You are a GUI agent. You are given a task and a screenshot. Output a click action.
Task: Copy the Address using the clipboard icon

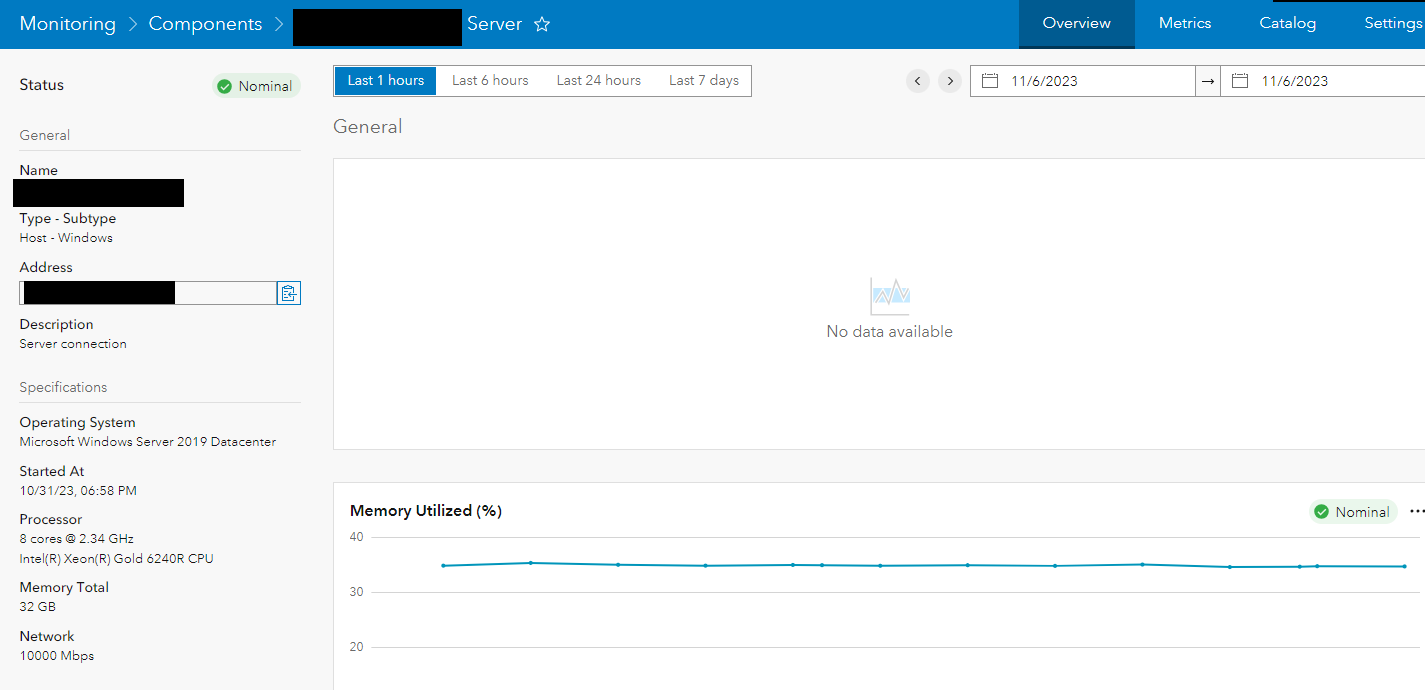[289, 292]
